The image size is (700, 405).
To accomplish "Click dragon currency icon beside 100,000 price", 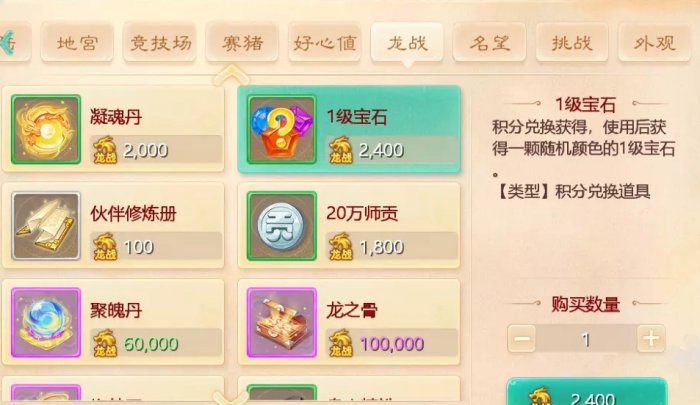I will click(x=341, y=343).
